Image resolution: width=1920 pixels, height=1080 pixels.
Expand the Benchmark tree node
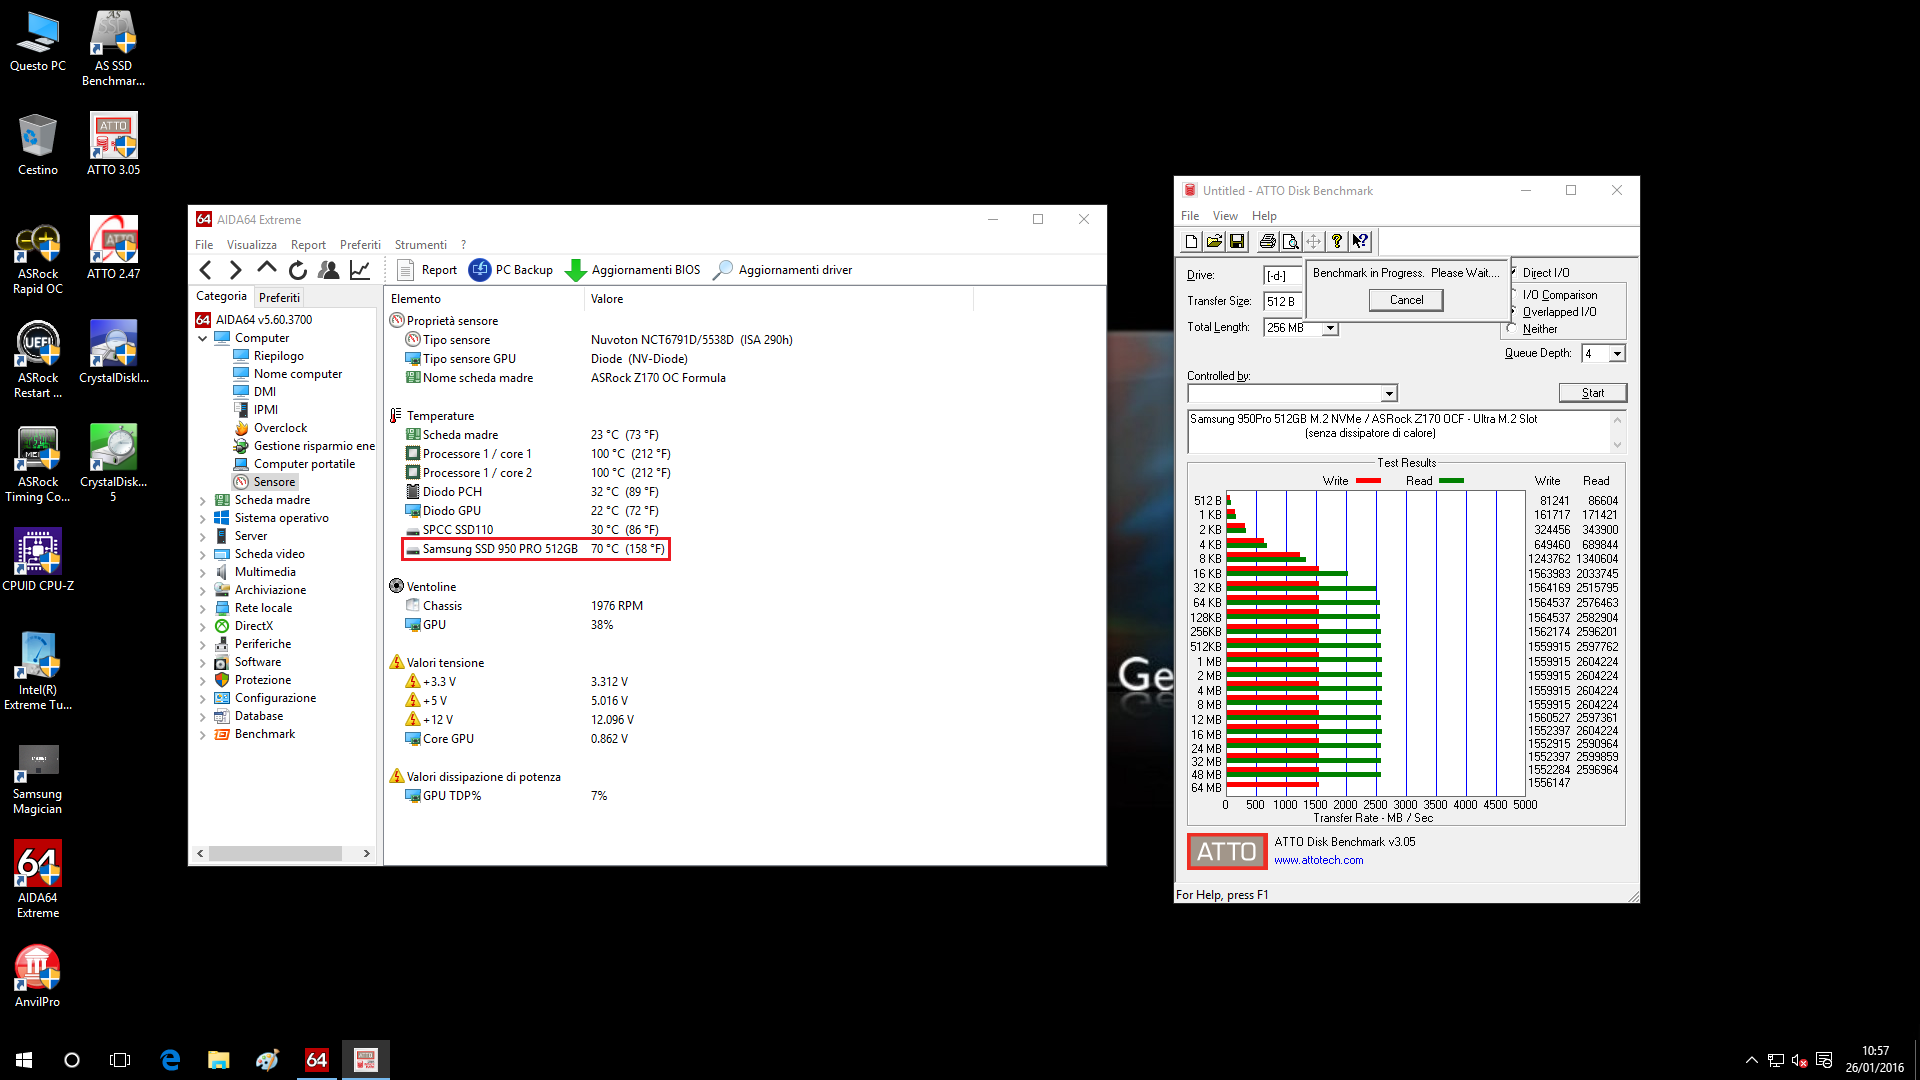pos(203,734)
